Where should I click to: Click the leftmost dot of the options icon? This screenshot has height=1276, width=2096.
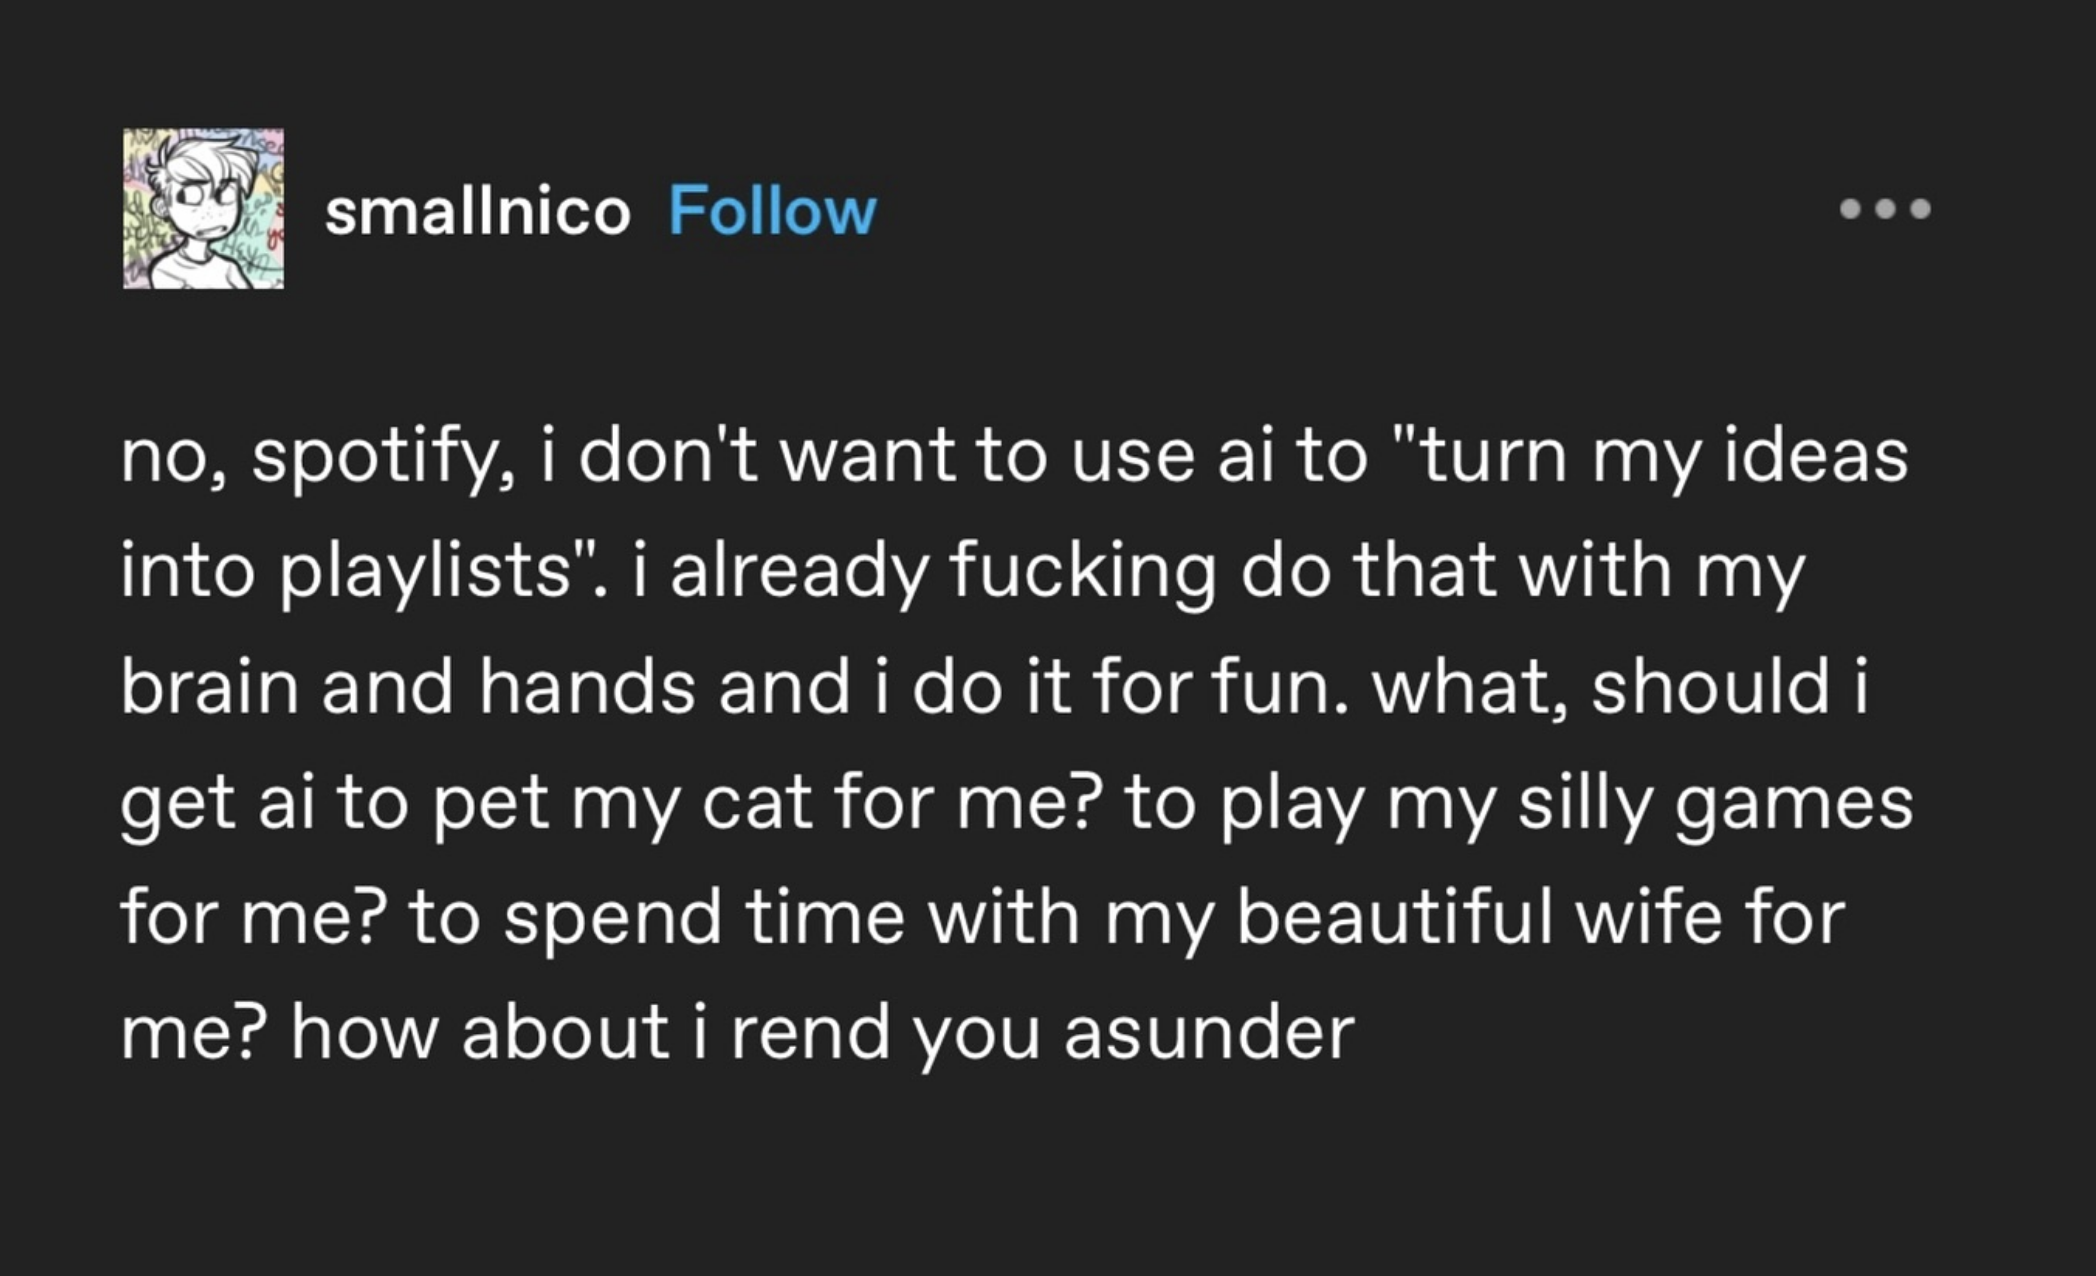[x=1850, y=209]
